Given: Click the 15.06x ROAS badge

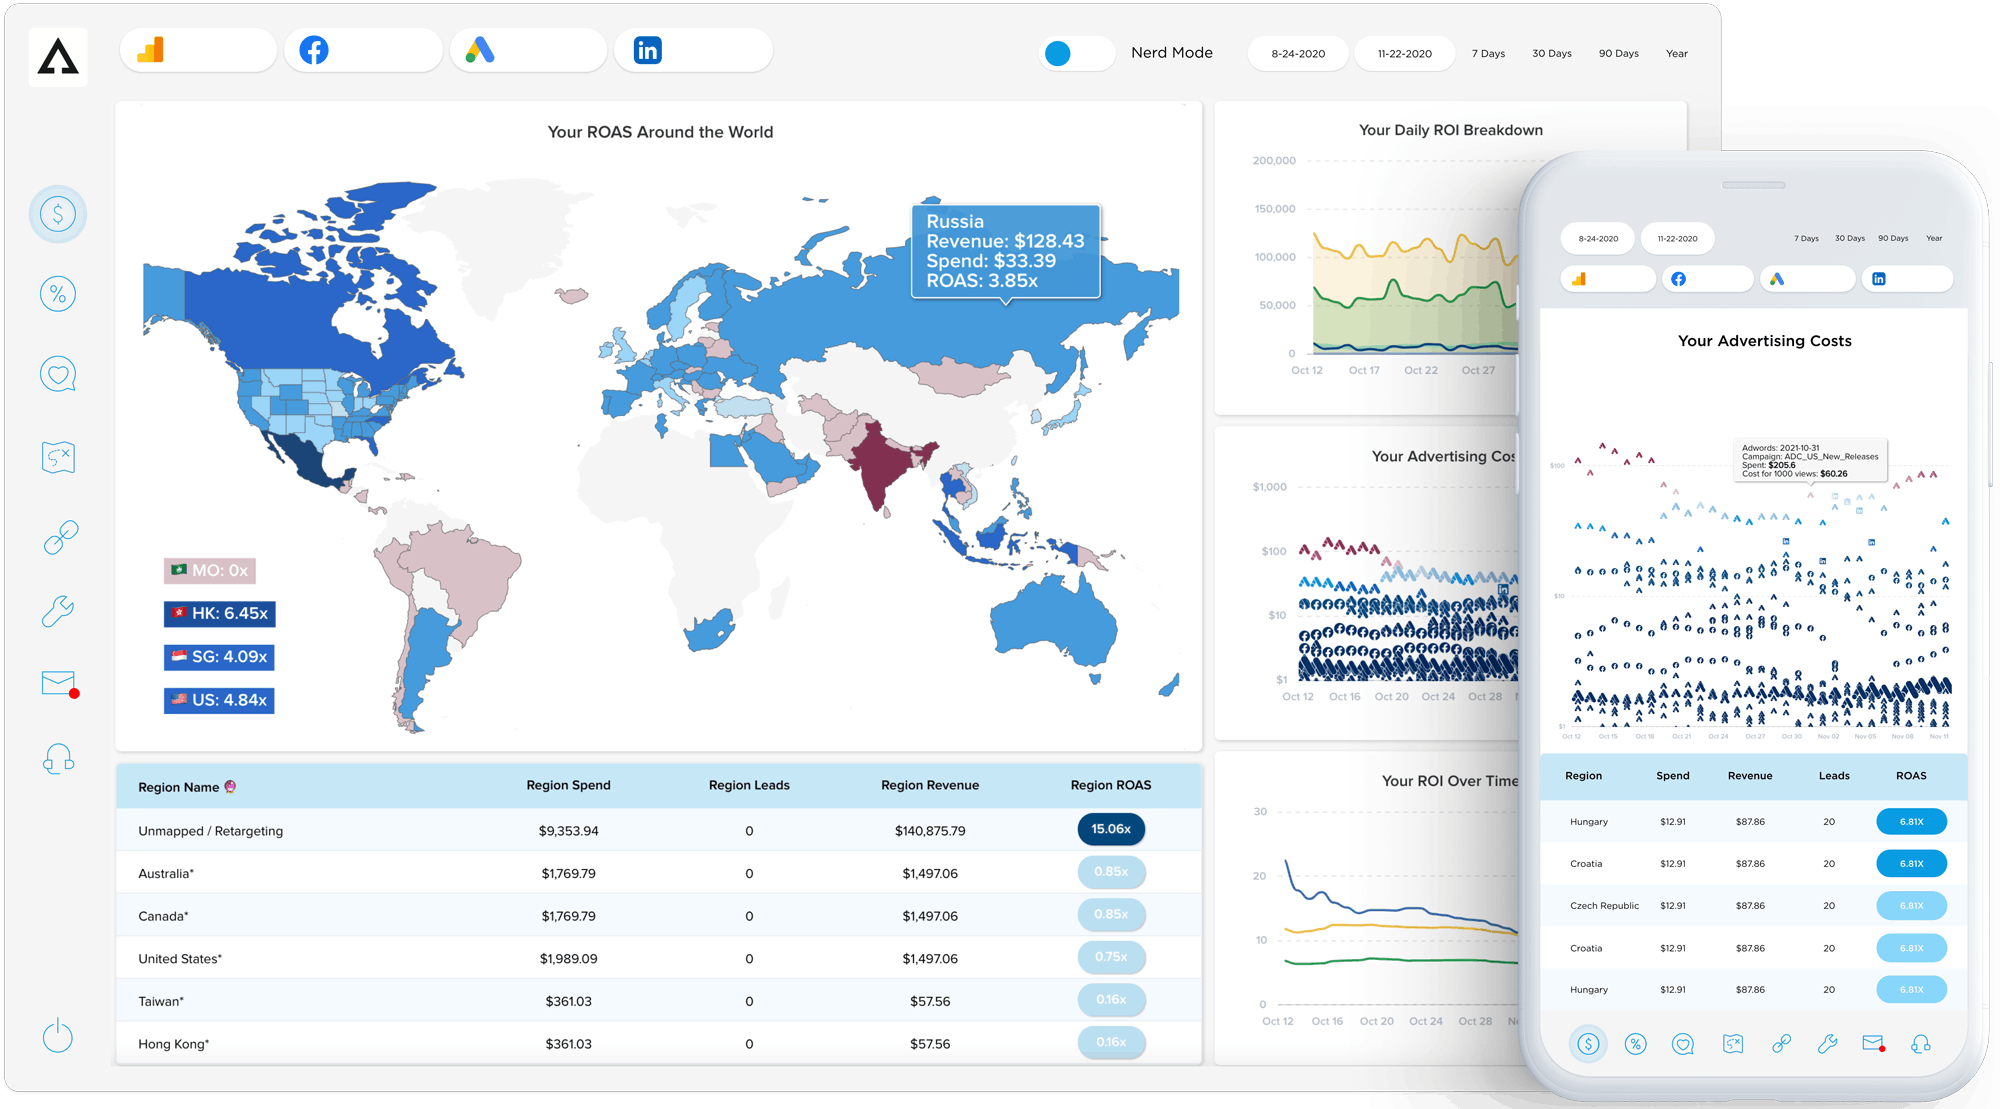Looking at the screenshot, I should pos(1110,829).
